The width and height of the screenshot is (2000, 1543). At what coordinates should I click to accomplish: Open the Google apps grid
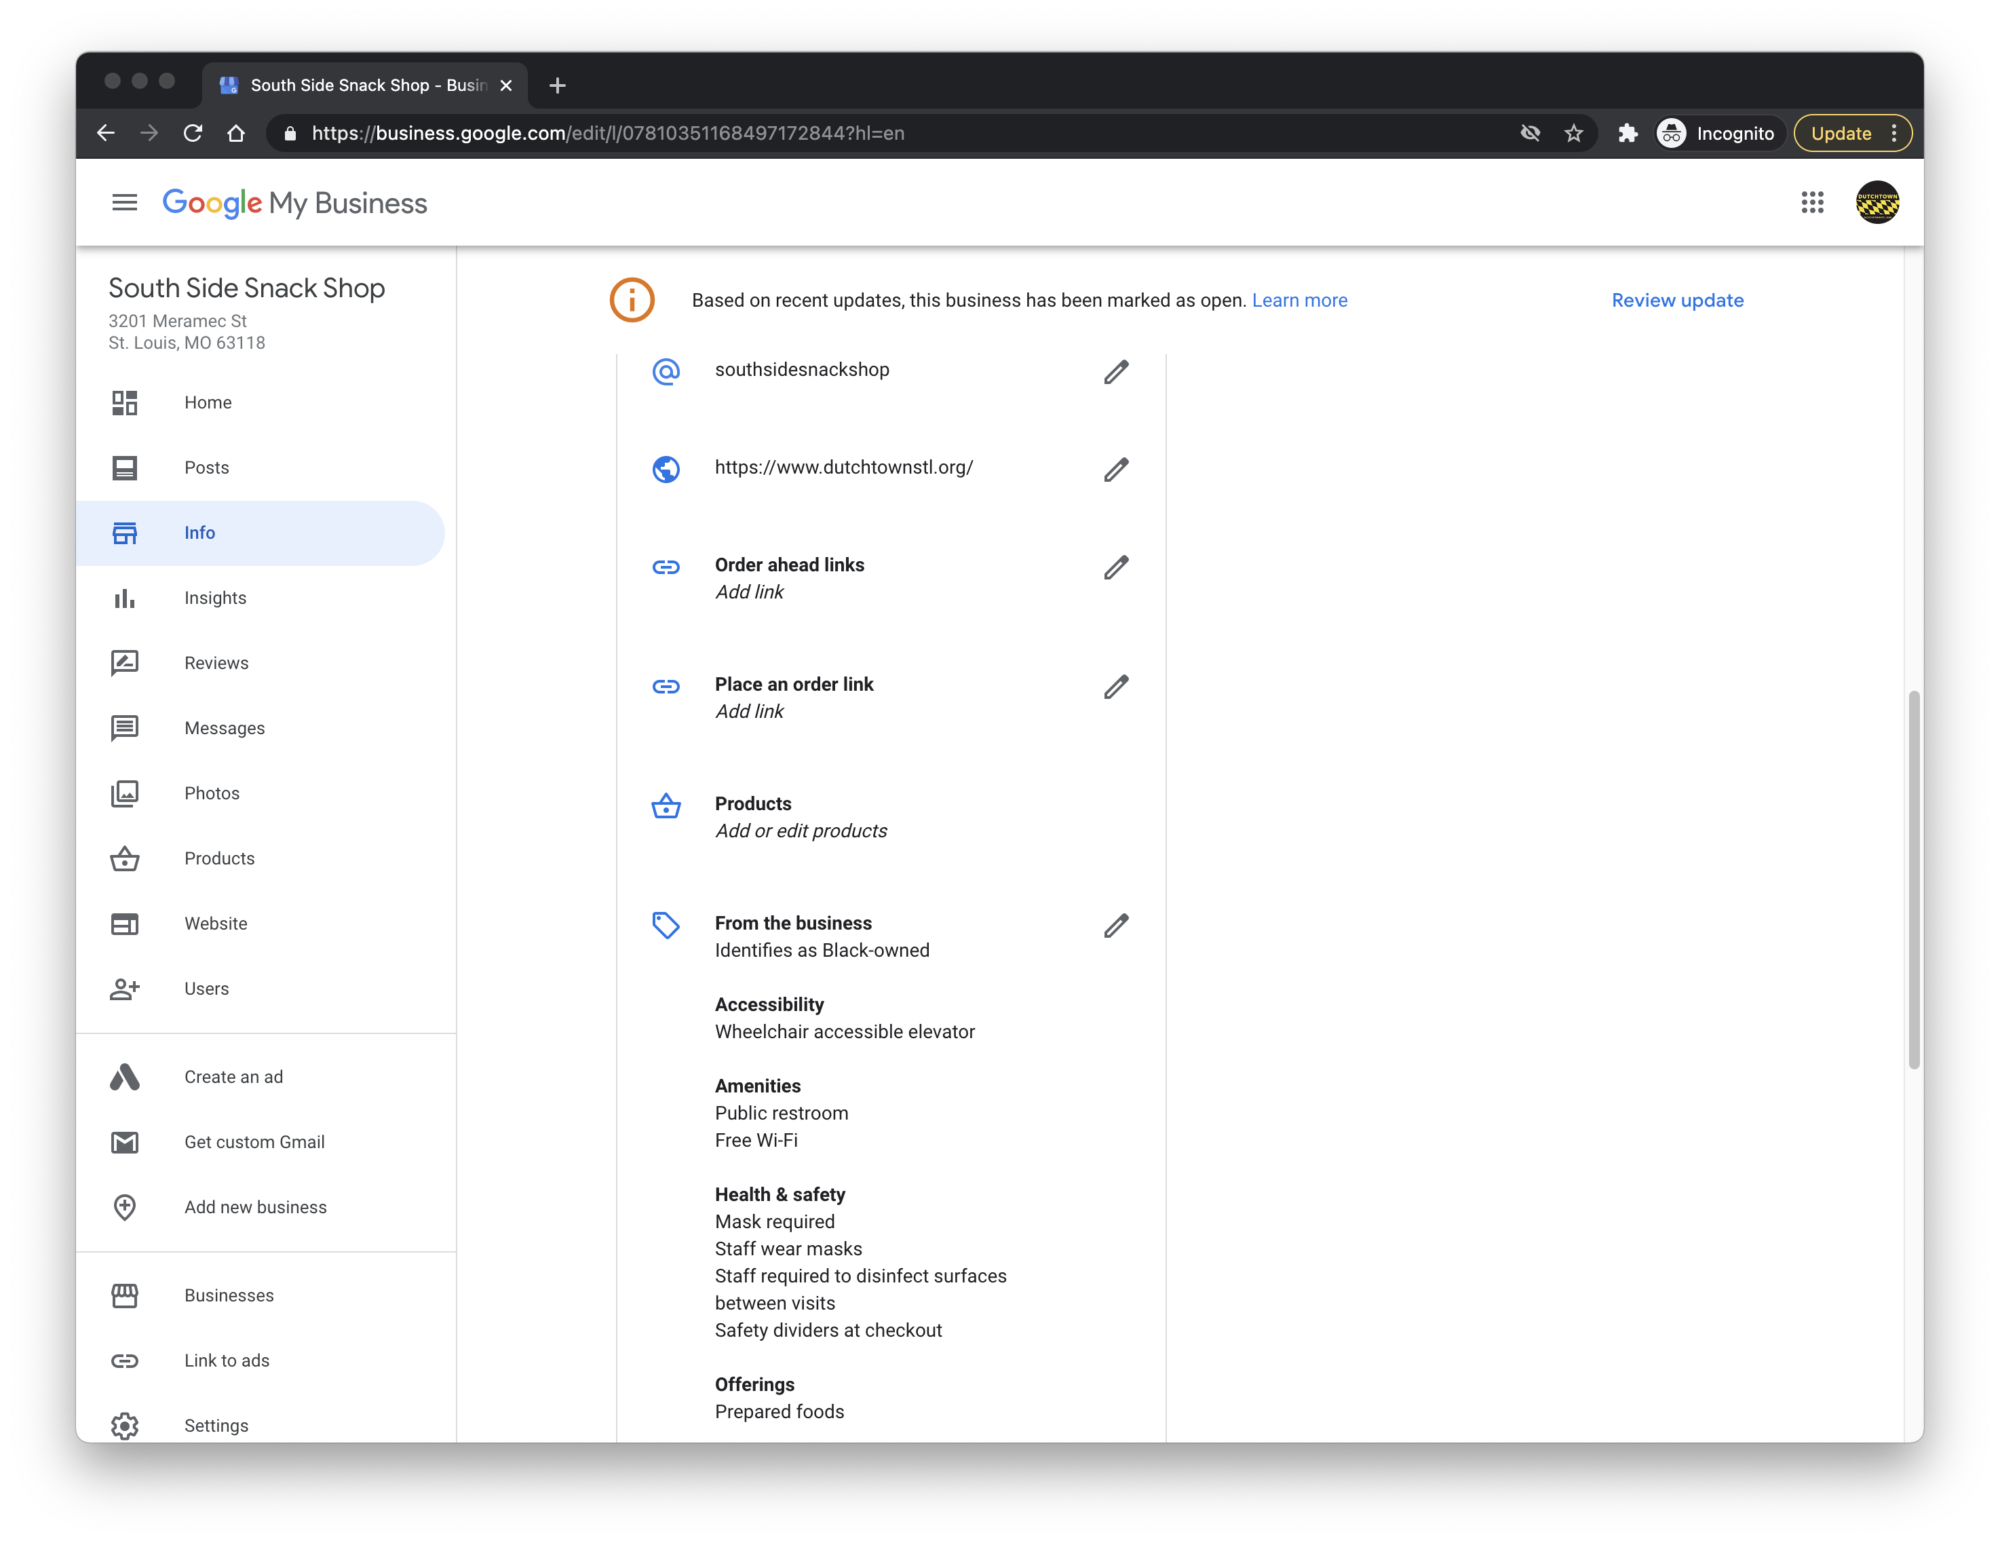point(1812,203)
